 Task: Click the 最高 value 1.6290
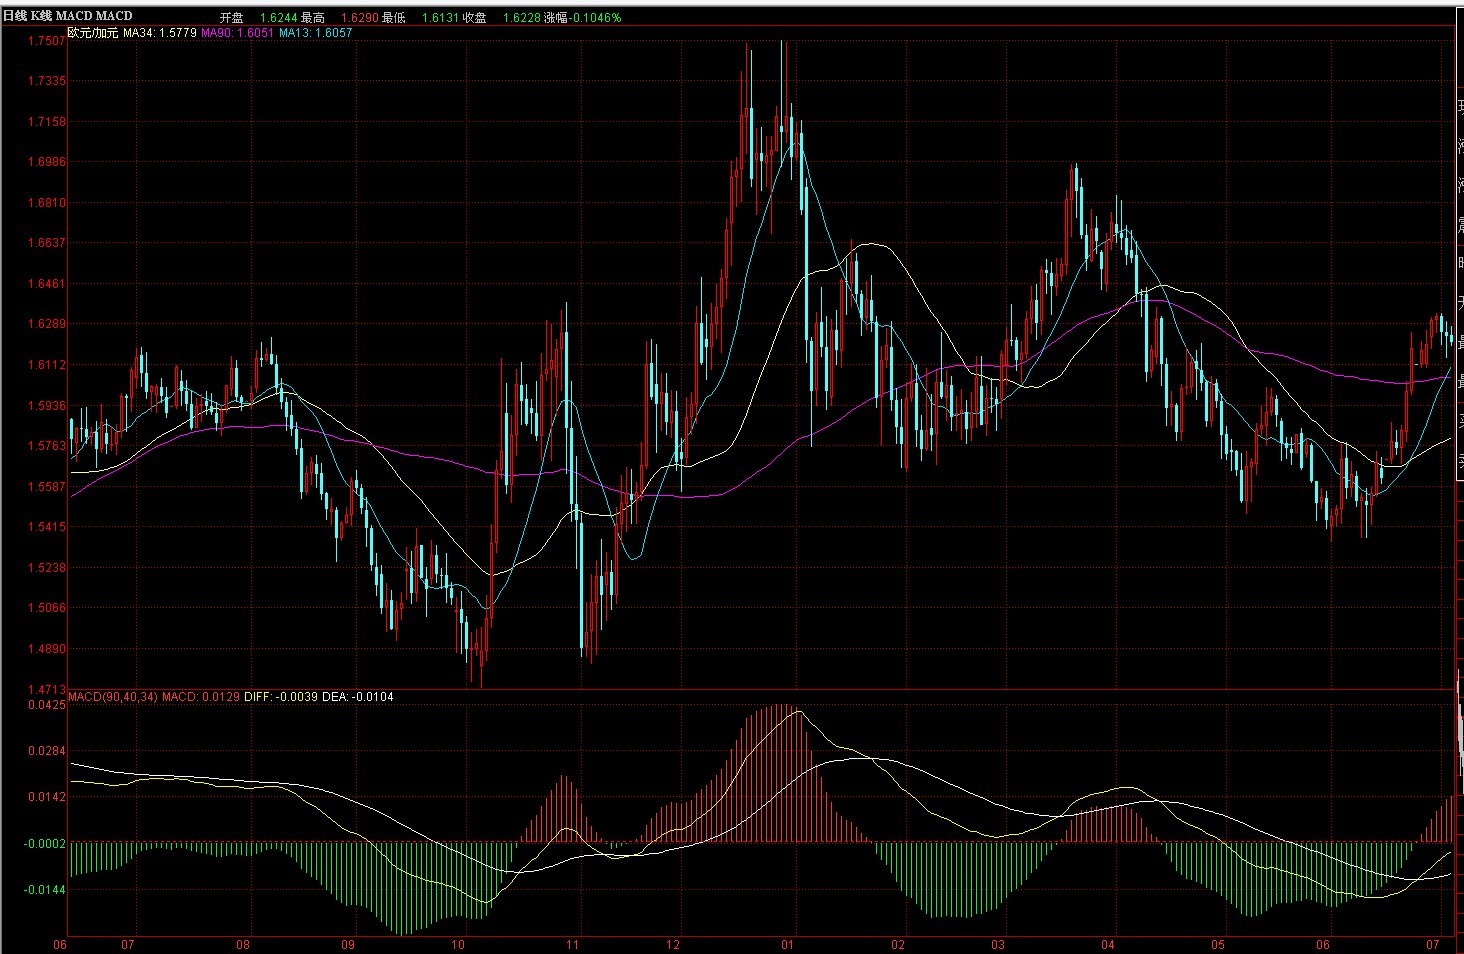[360, 18]
